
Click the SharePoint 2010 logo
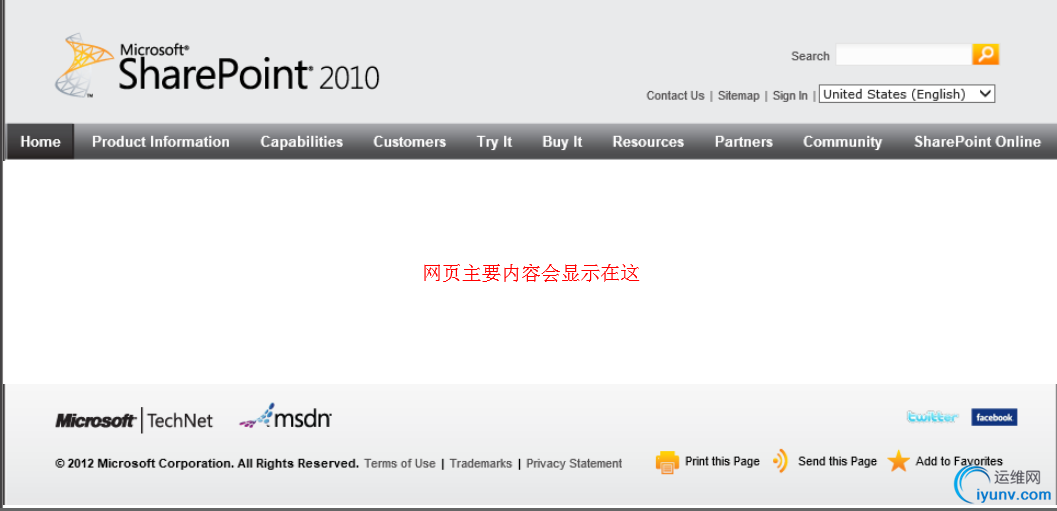[217, 66]
